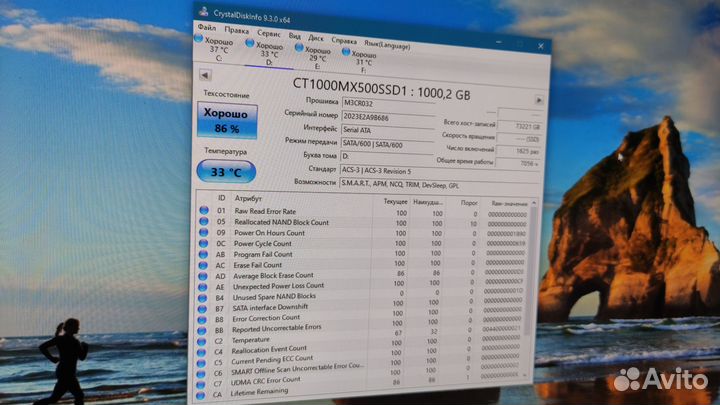This screenshot has width=720, height=405.
Task: Click status icon for Average Block Erase Count
Action: [202, 276]
